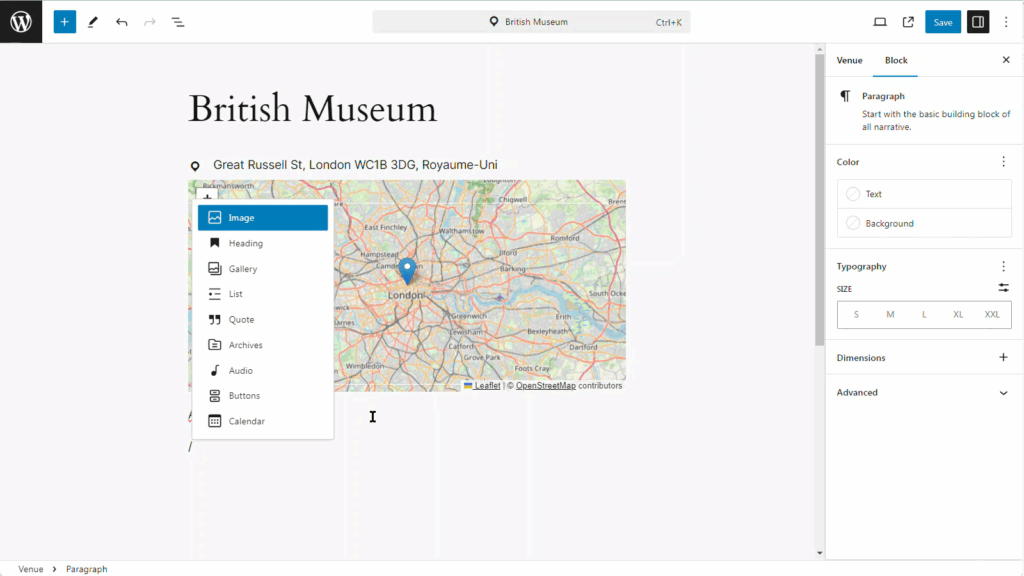Switch to the Venue tab
This screenshot has height=576, width=1024.
pos(849,60)
